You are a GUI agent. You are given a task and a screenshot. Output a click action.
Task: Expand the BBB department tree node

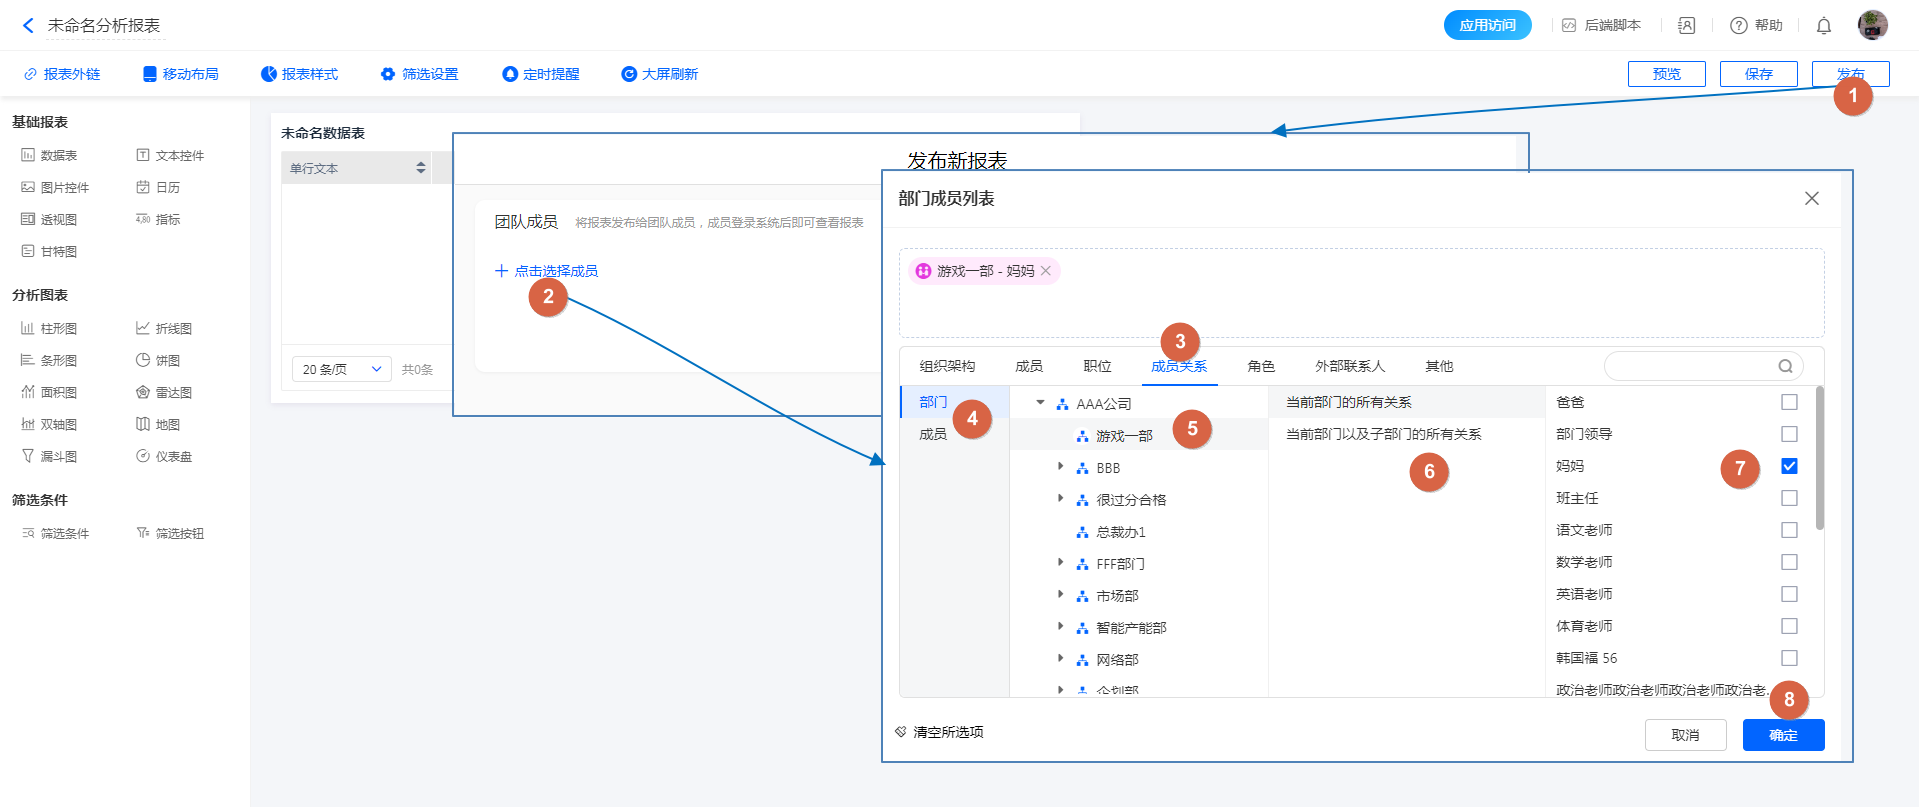tap(1060, 467)
